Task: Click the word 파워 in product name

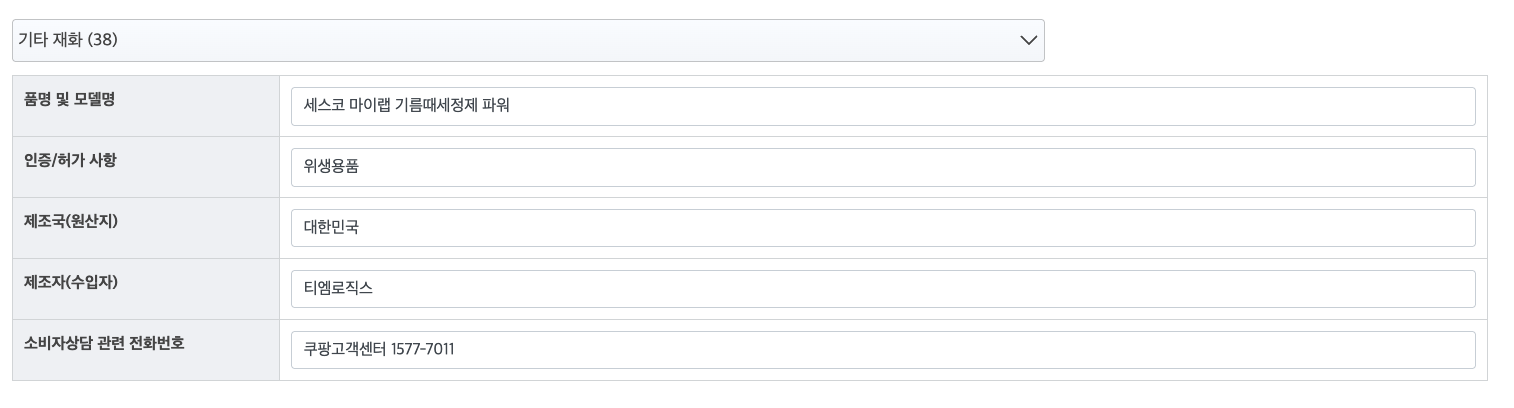Action: click(x=497, y=106)
